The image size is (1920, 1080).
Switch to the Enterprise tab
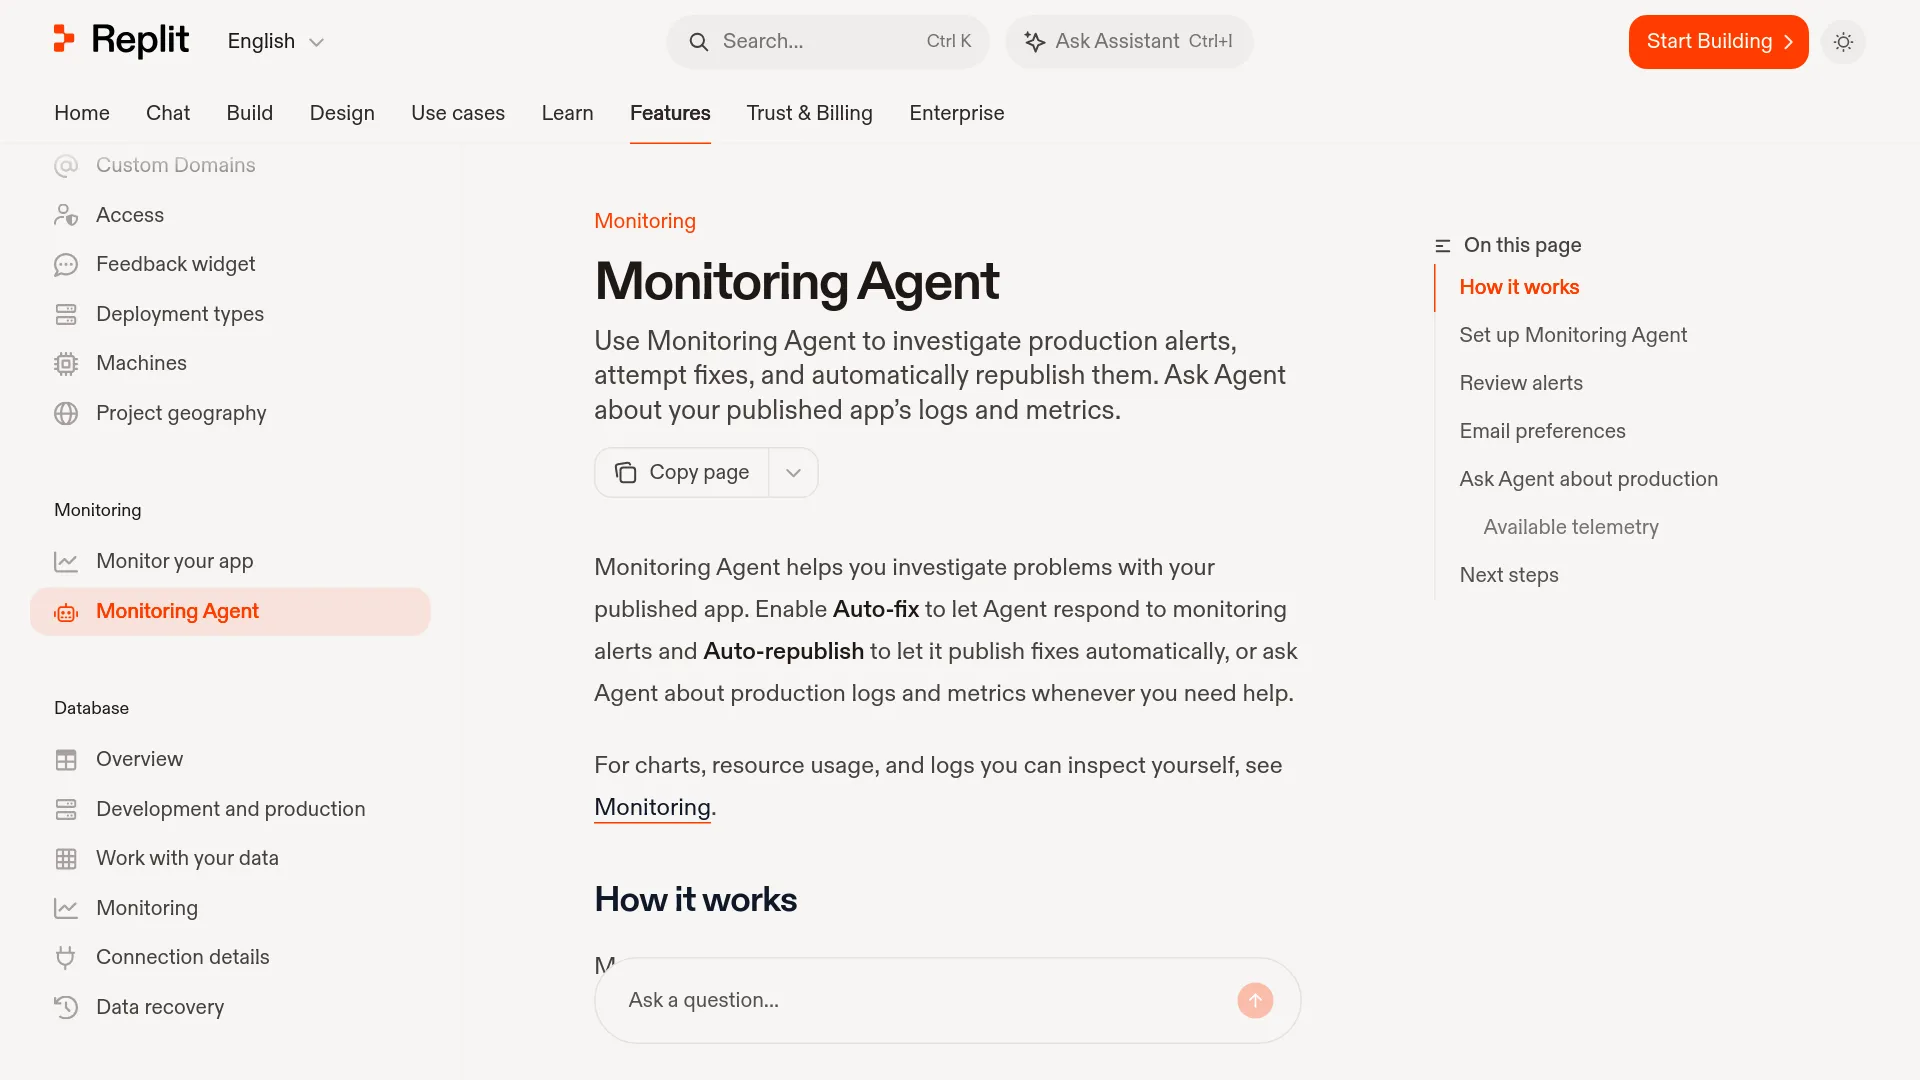(957, 113)
